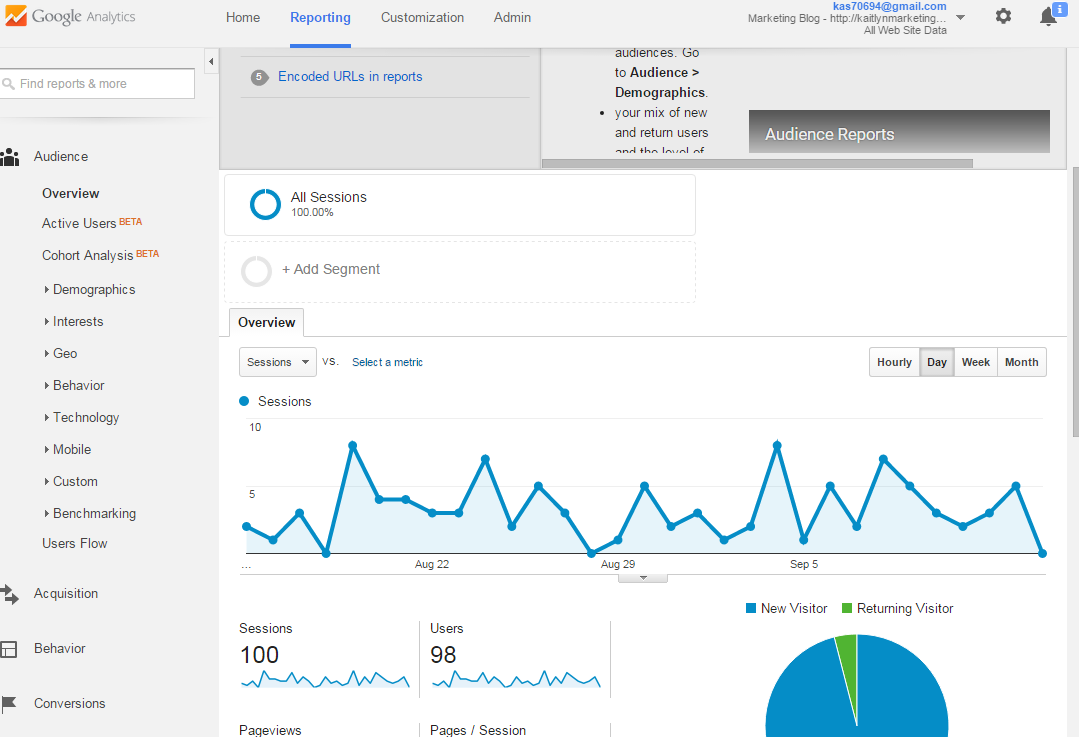The width and height of the screenshot is (1079, 737).
Task: Click the All Sessions blue ring icon
Action: [265, 204]
